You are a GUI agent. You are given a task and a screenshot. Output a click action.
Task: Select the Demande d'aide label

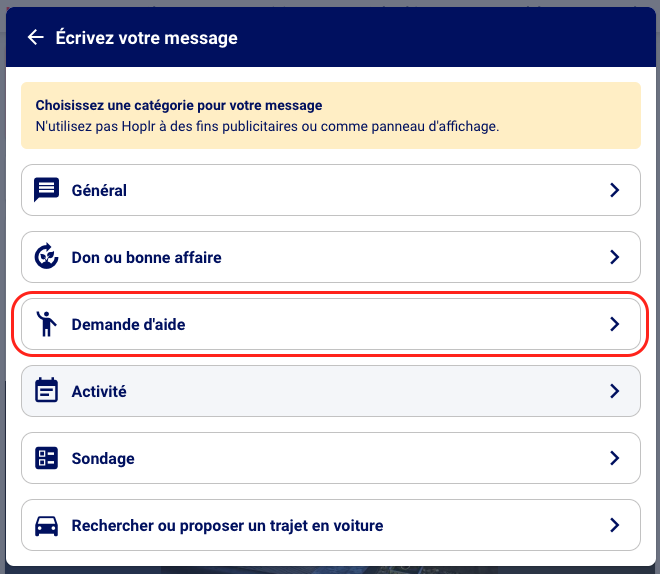(128, 324)
